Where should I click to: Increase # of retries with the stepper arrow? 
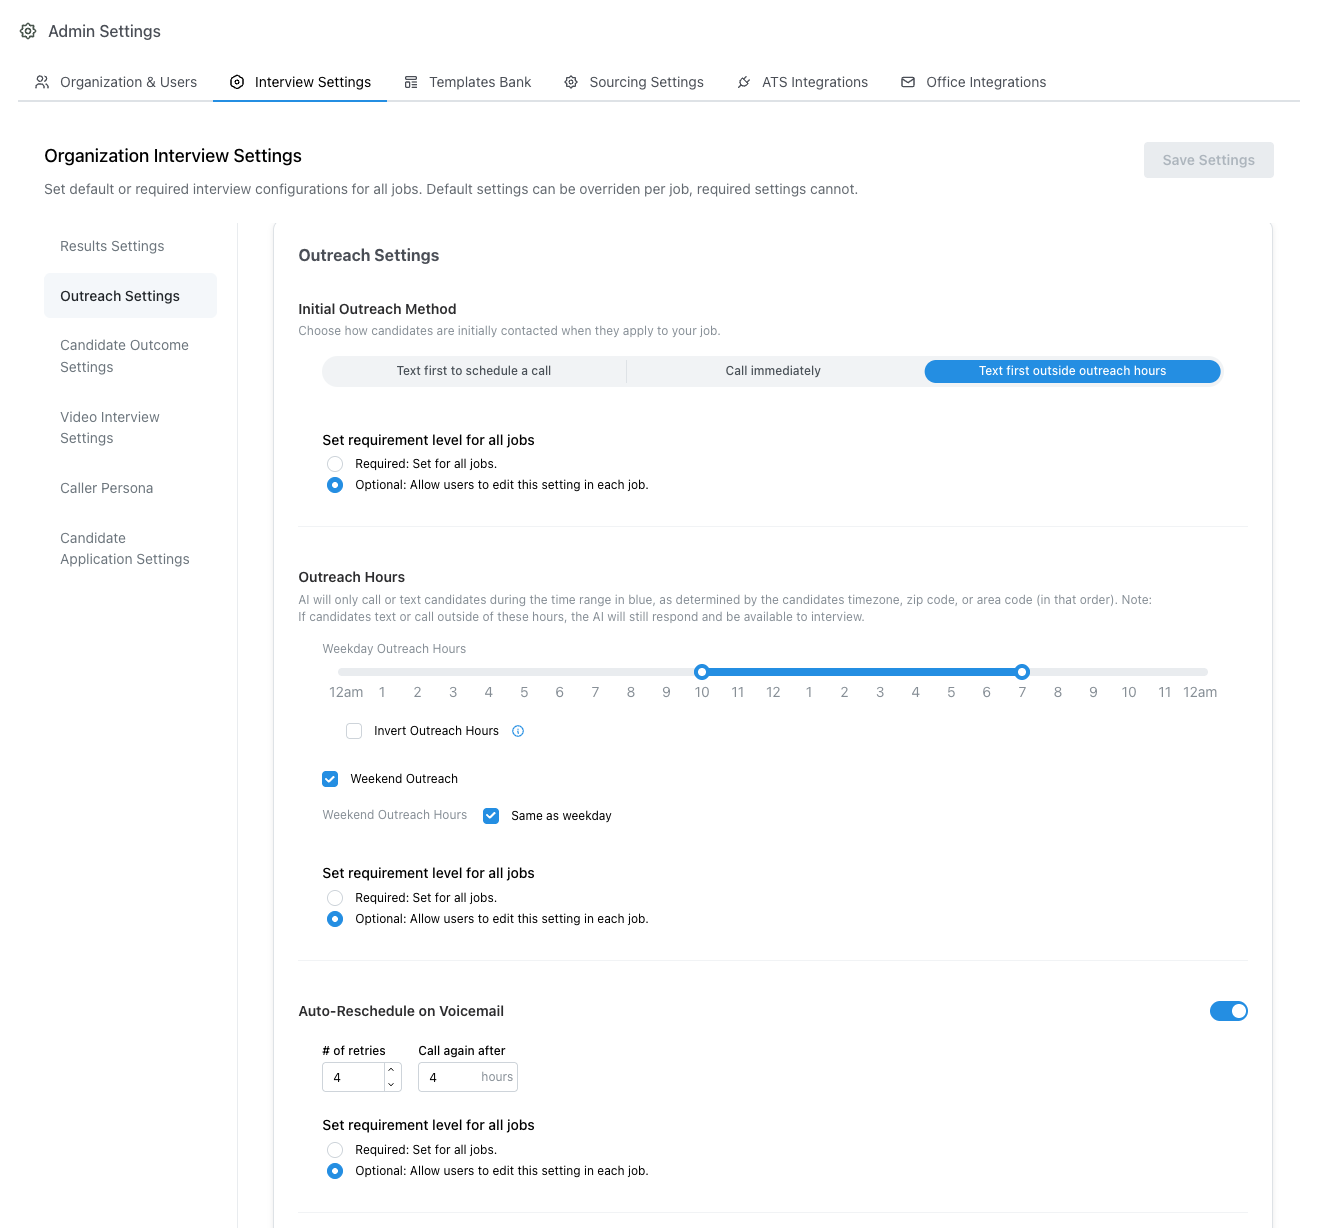392,1070
